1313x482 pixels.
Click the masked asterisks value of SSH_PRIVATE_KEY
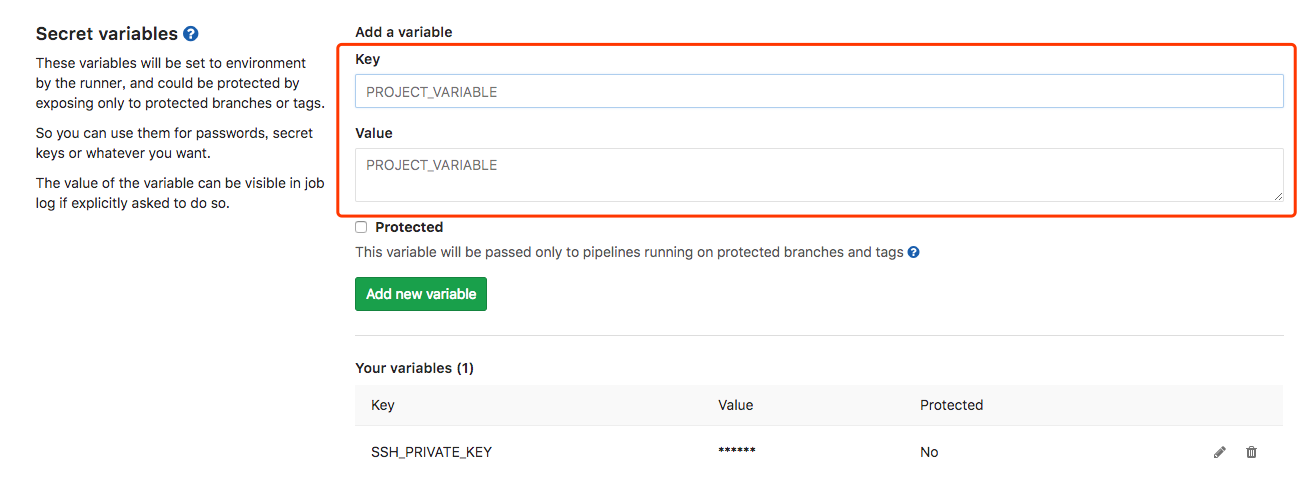[x=737, y=451]
